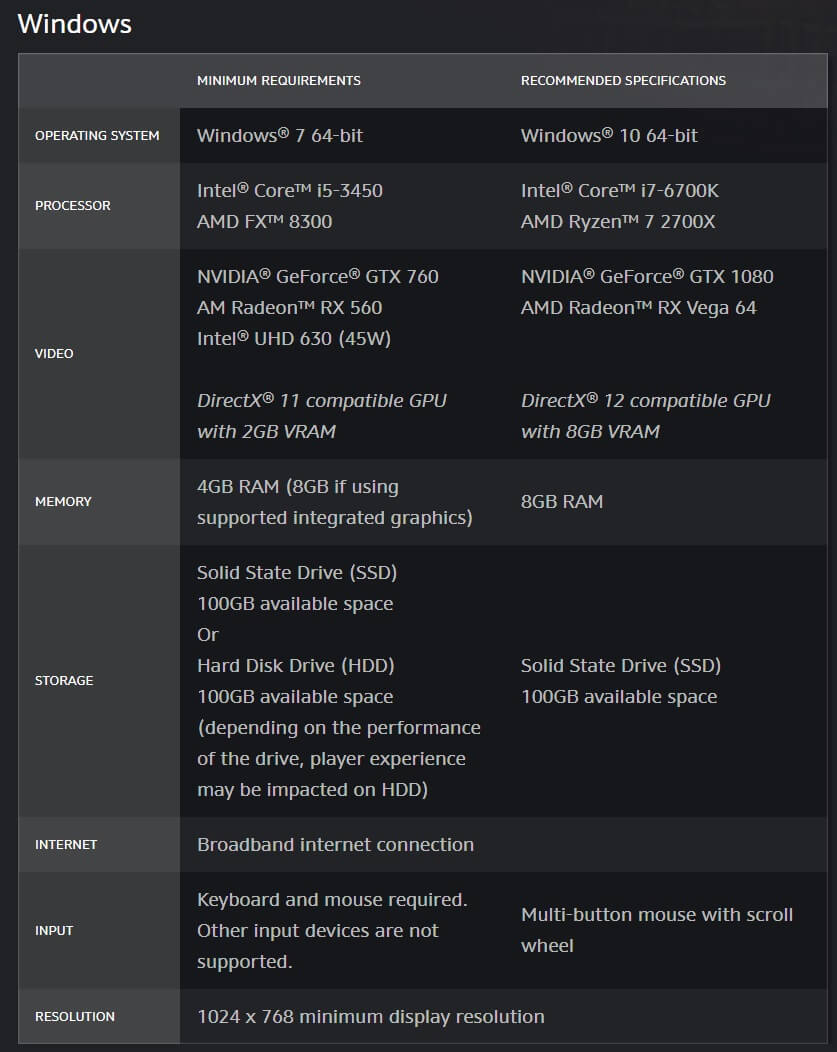This screenshot has width=837, height=1052.
Task: Click the AMD Ryzen 7 2700X text
Action: tap(618, 221)
